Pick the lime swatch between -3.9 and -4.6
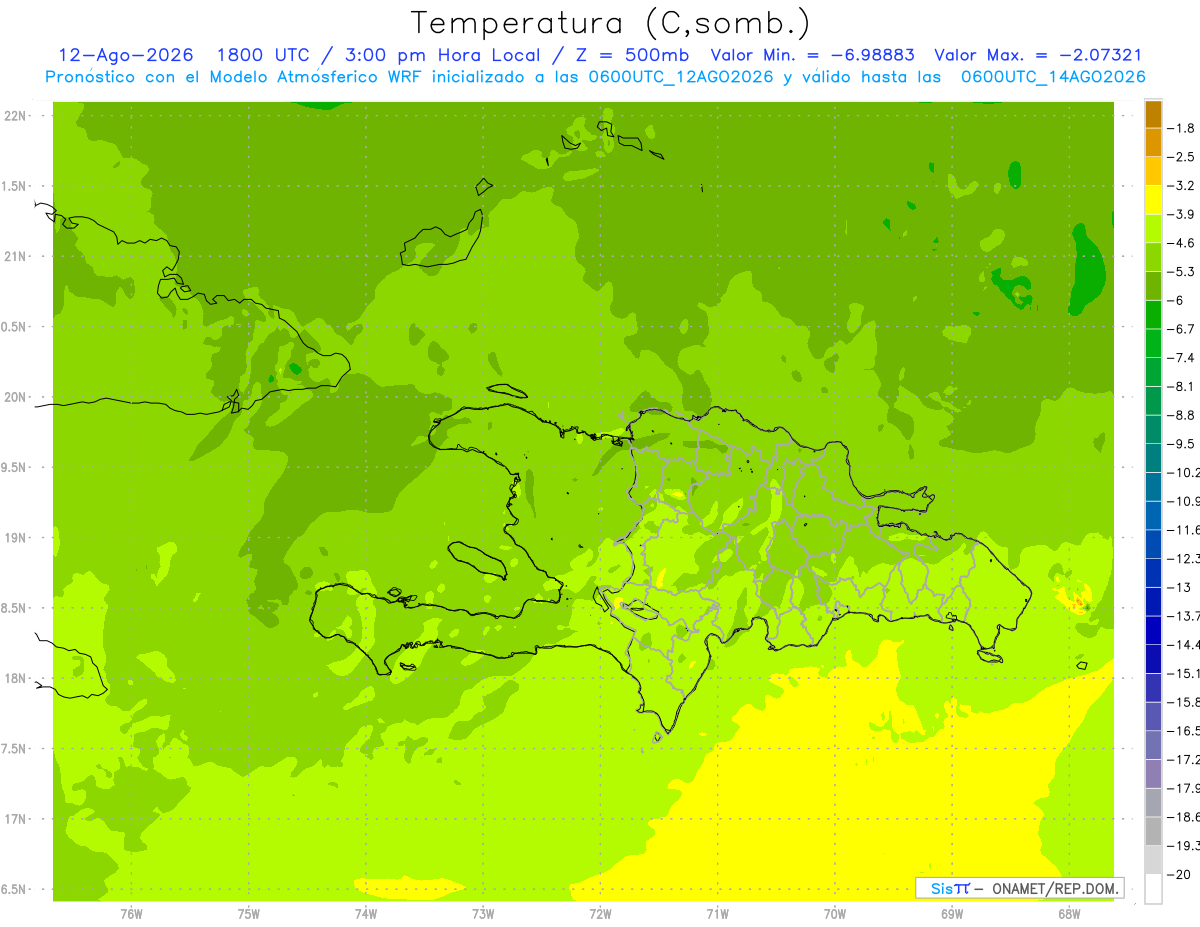Image resolution: width=1200 pixels, height=927 pixels. [1153, 228]
